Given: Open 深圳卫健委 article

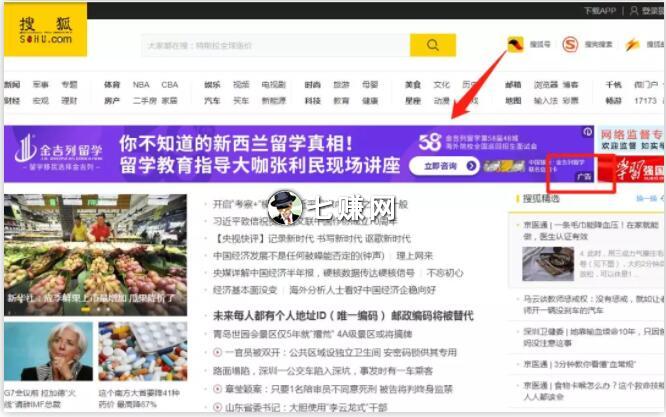Looking at the screenshot, I should tap(593, 337).
